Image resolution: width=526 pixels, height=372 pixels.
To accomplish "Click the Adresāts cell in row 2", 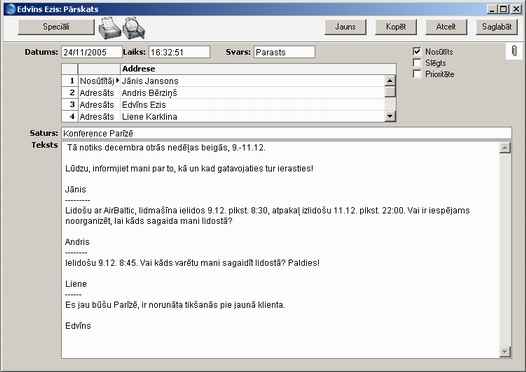I will (99, 93).
